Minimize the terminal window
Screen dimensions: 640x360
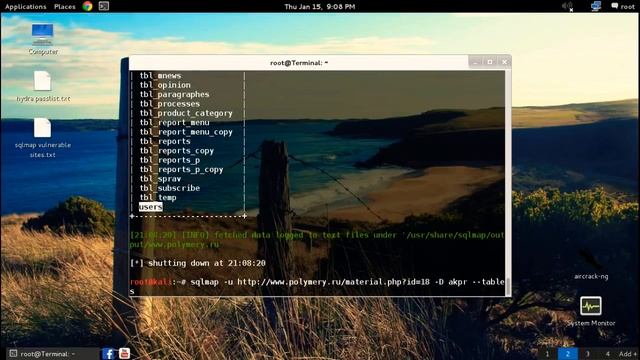[475, 62]
